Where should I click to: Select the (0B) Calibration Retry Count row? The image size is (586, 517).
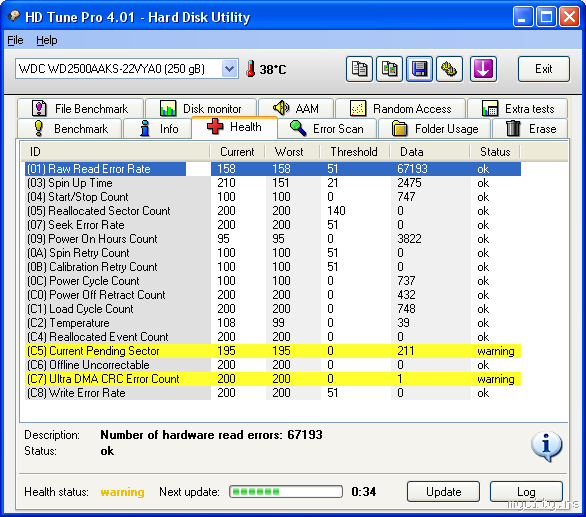tap(273, 267)
